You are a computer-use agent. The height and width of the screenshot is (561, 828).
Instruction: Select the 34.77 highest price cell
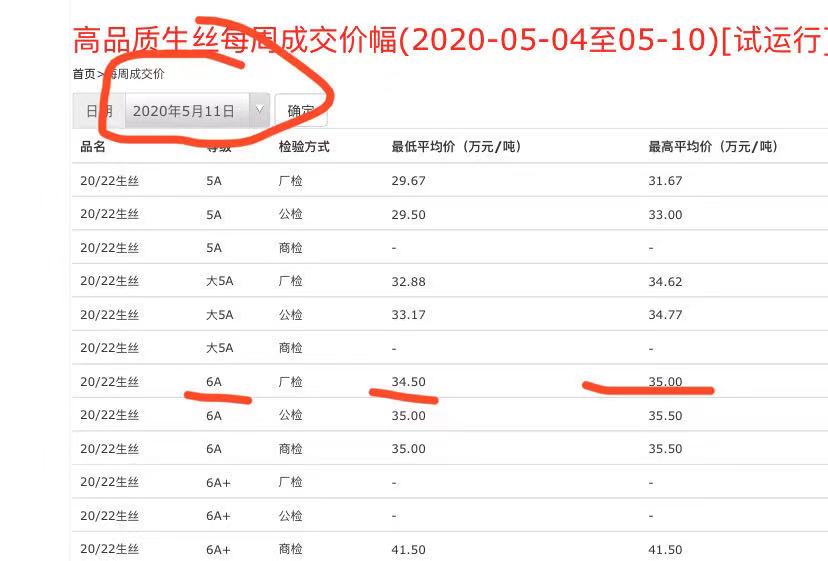tap(665, 315)
